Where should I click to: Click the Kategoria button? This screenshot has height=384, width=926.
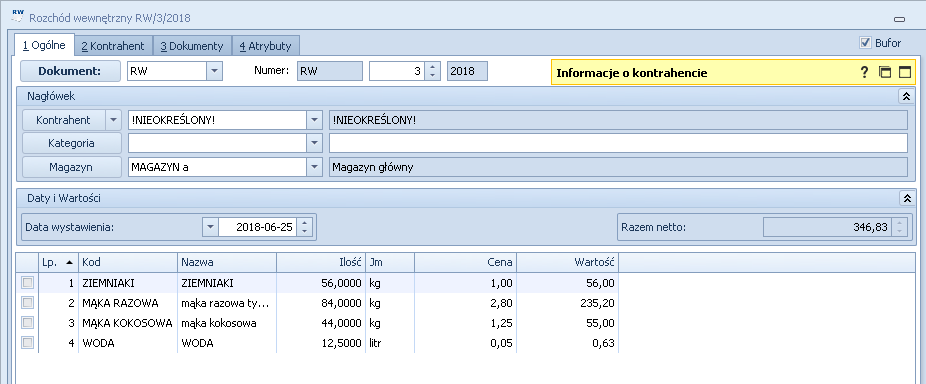click(71, 143)
